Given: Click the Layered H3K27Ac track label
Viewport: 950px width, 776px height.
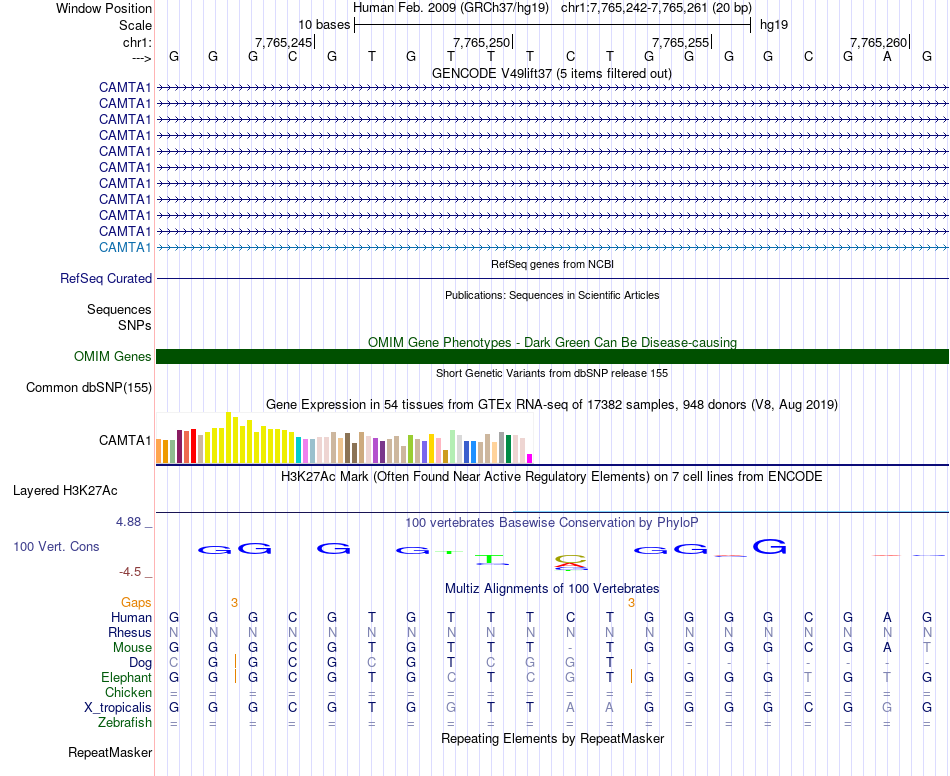Looking at the screenshot, I should click(x=65, y=491).
